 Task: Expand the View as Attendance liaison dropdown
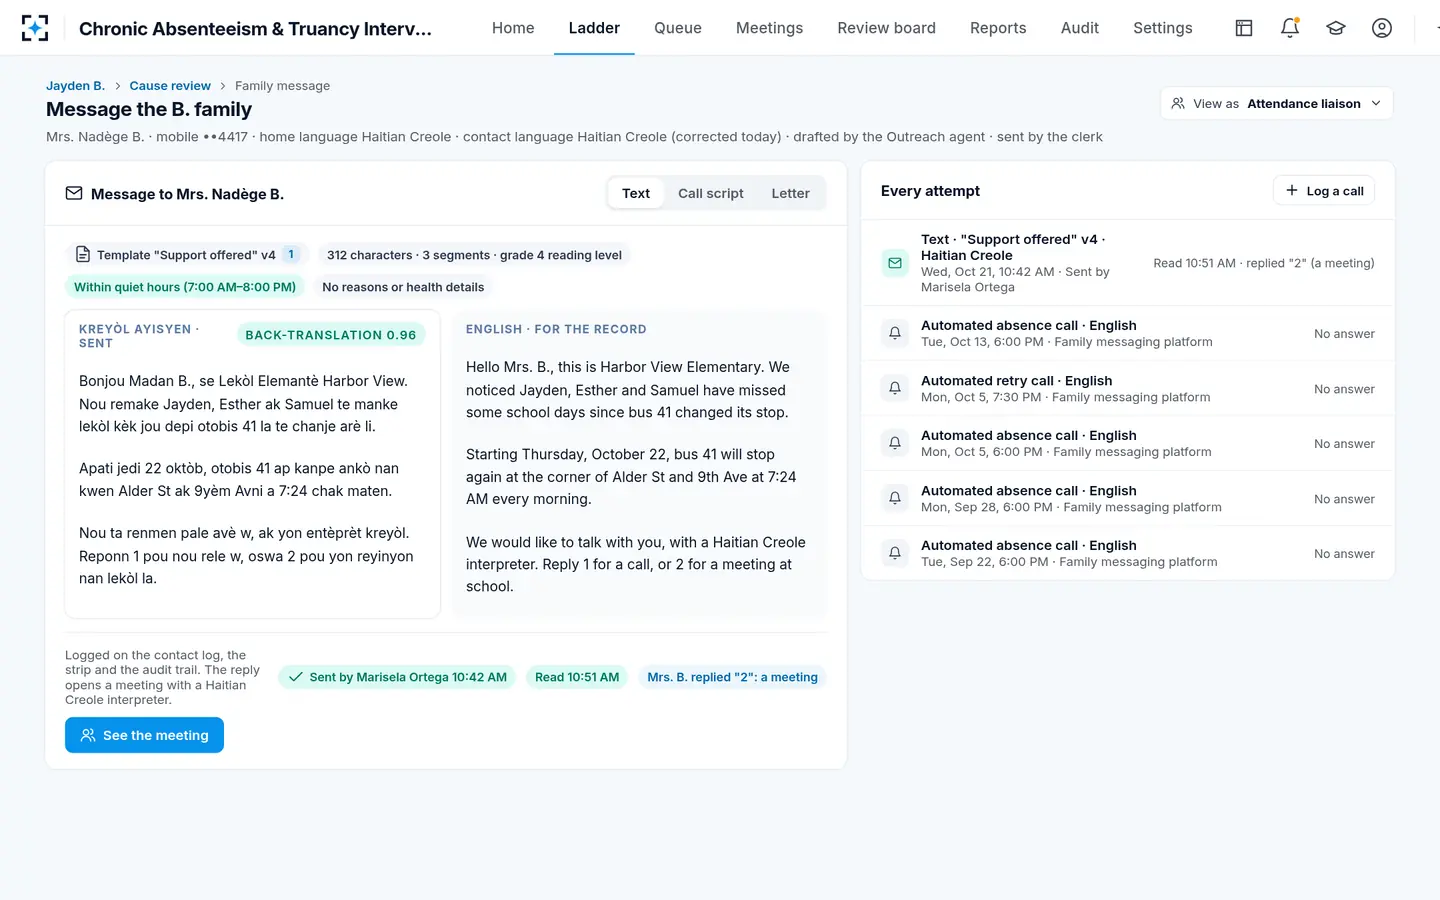(1277, 103)
